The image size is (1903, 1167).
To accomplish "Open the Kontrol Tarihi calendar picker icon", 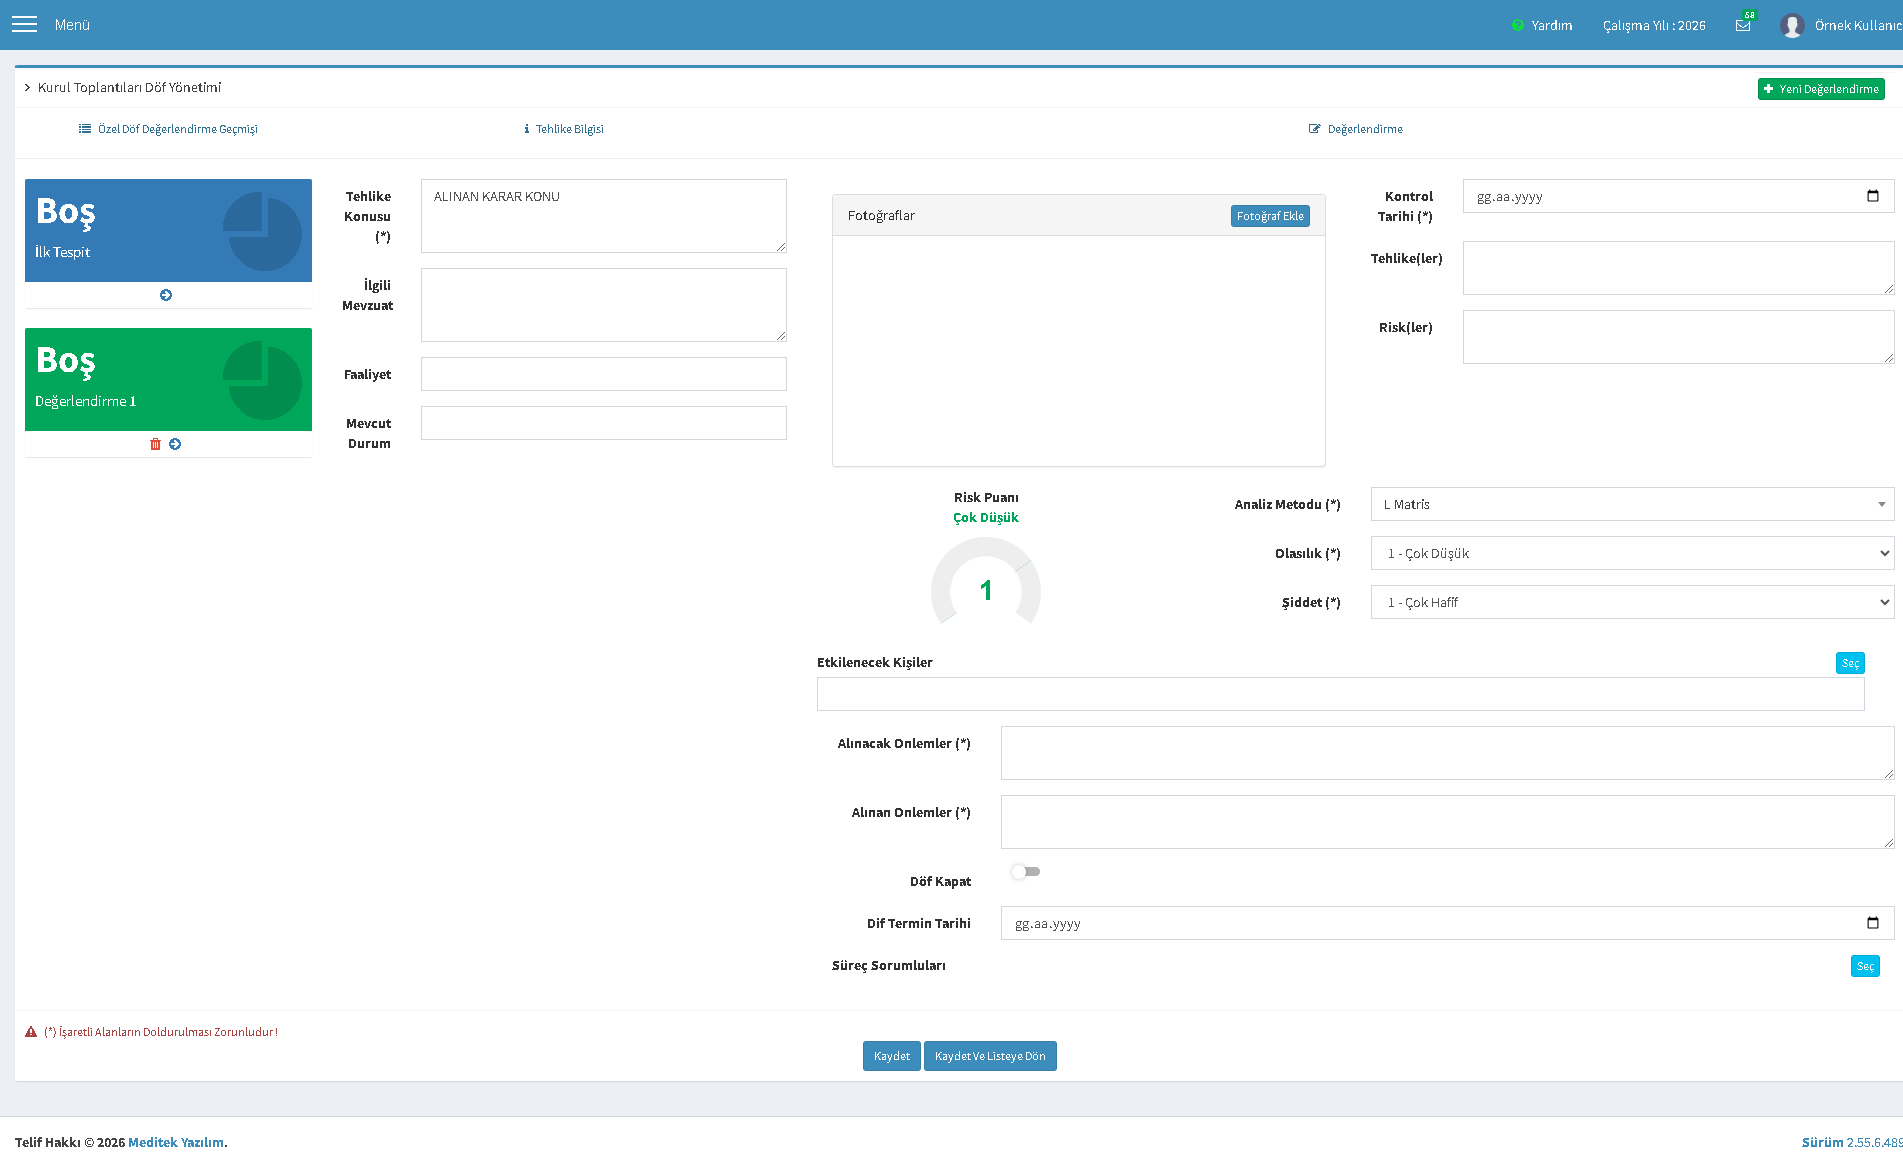I will pyautogui.click(x=1873, y=196).
